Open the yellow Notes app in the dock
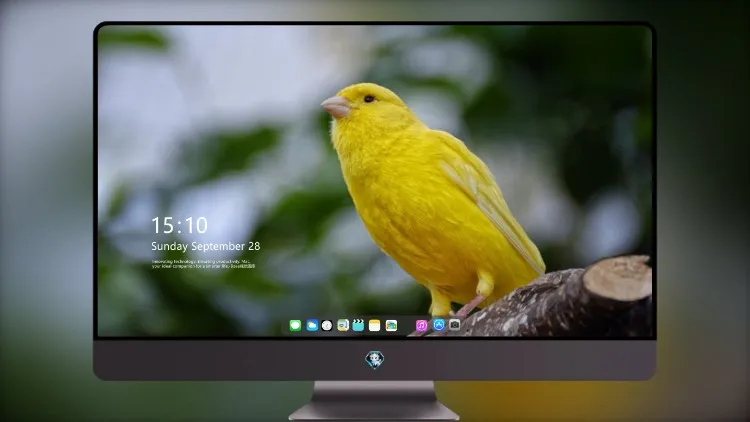This screenshot has height=422, width=750. (x=375, y=326)
